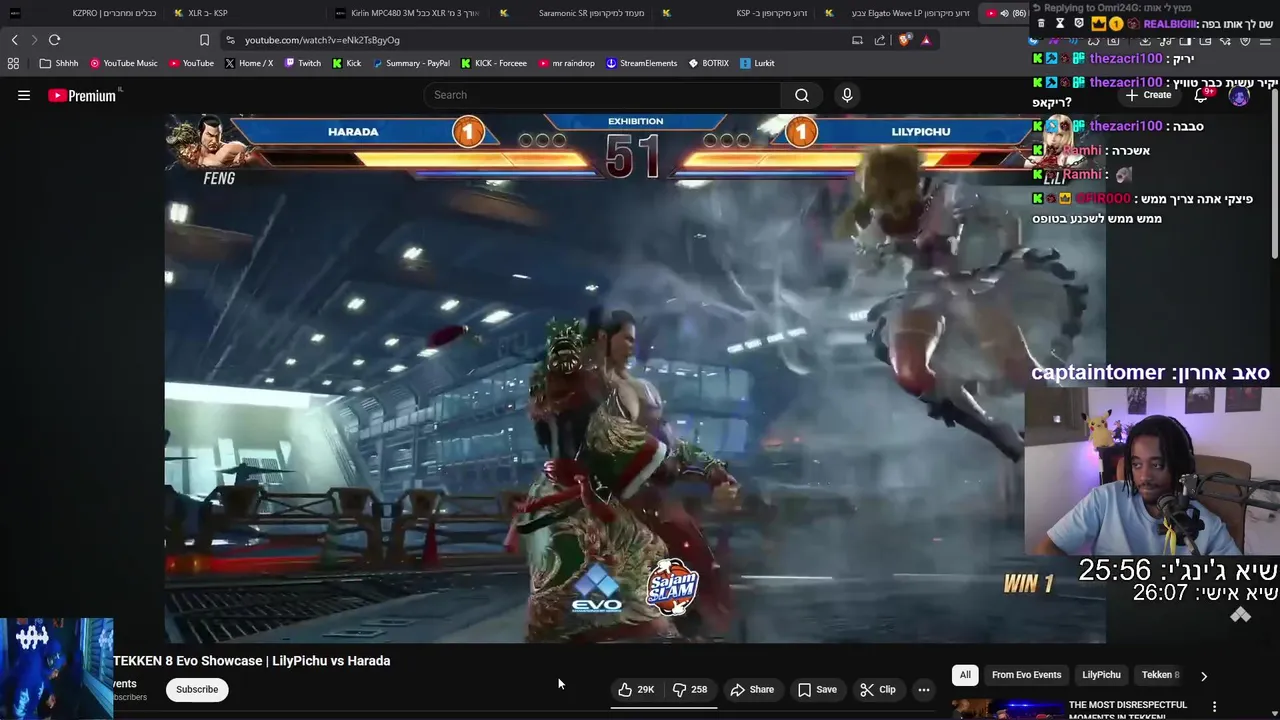Open the YouTube guide hamburger menu

[x=24, y=95]
